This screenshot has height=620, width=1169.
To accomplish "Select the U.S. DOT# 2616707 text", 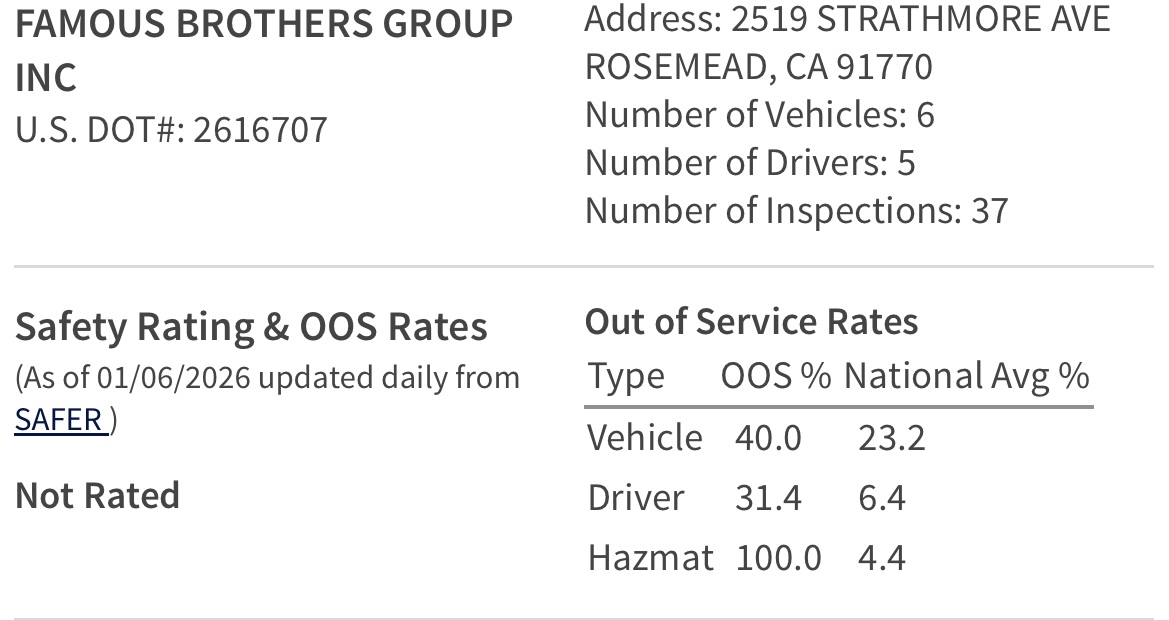I will point(171,130).
